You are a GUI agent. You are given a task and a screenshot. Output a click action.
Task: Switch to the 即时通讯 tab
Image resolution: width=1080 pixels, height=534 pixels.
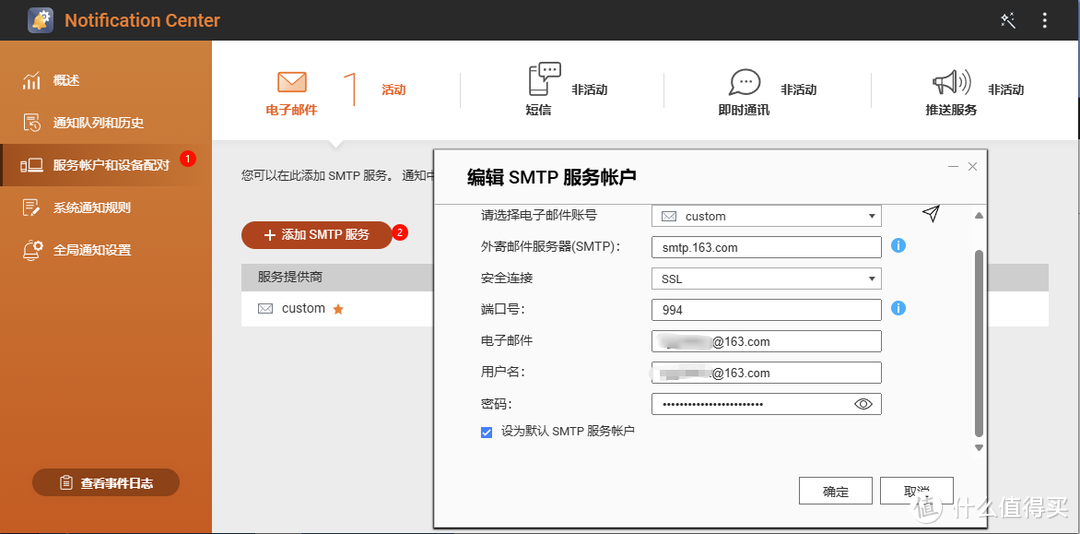744,92
